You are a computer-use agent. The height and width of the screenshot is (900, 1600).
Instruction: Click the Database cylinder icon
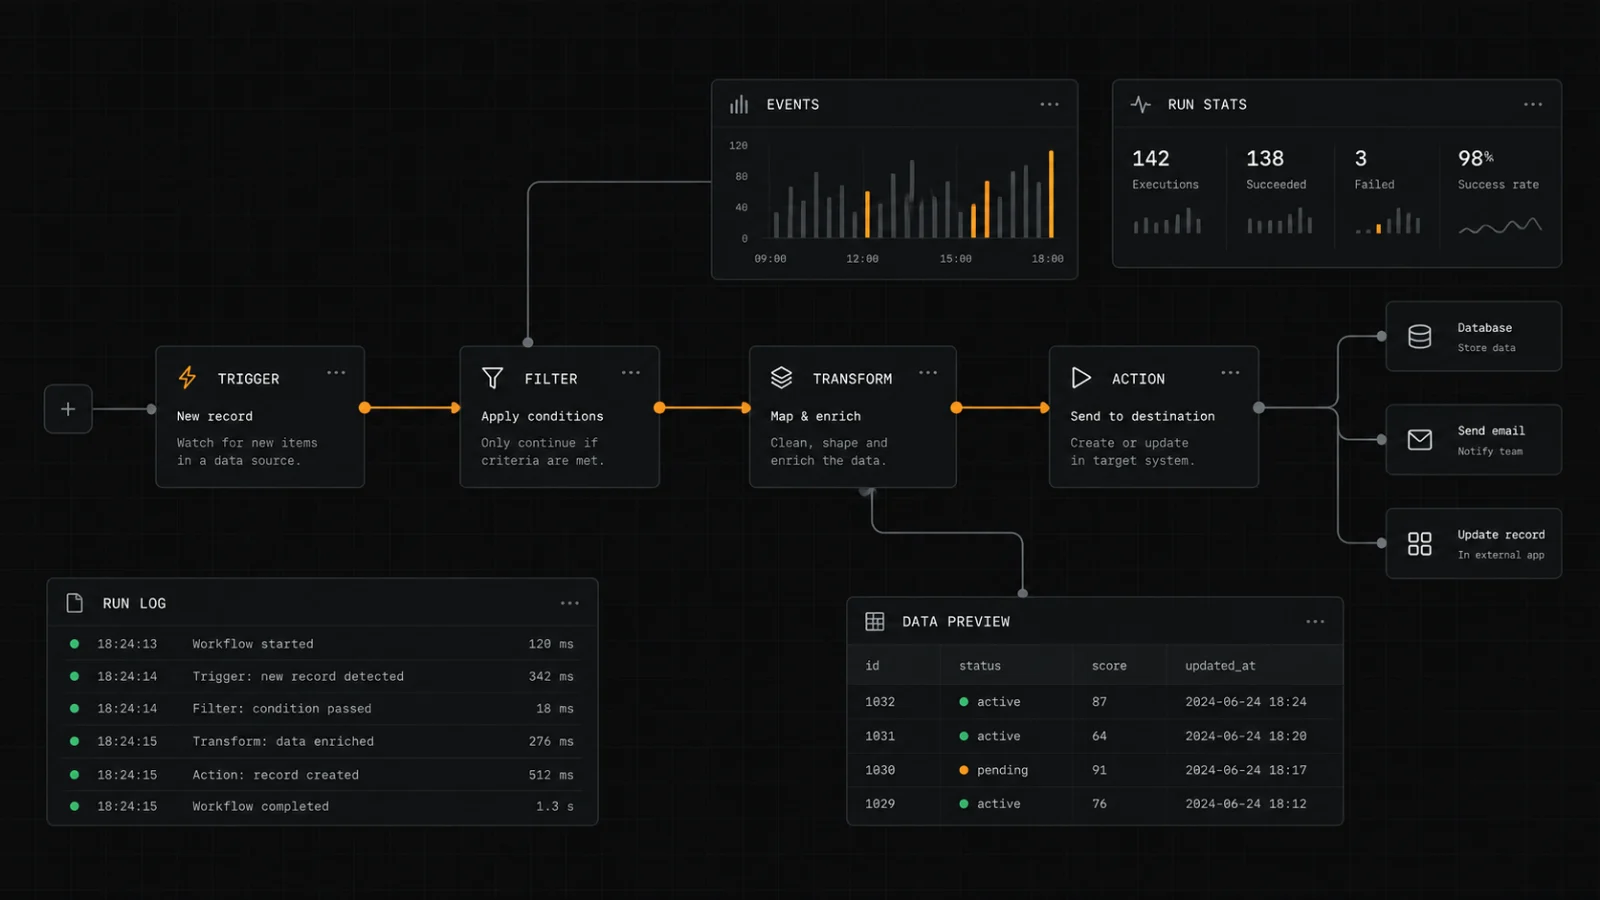pos(1420,337)
